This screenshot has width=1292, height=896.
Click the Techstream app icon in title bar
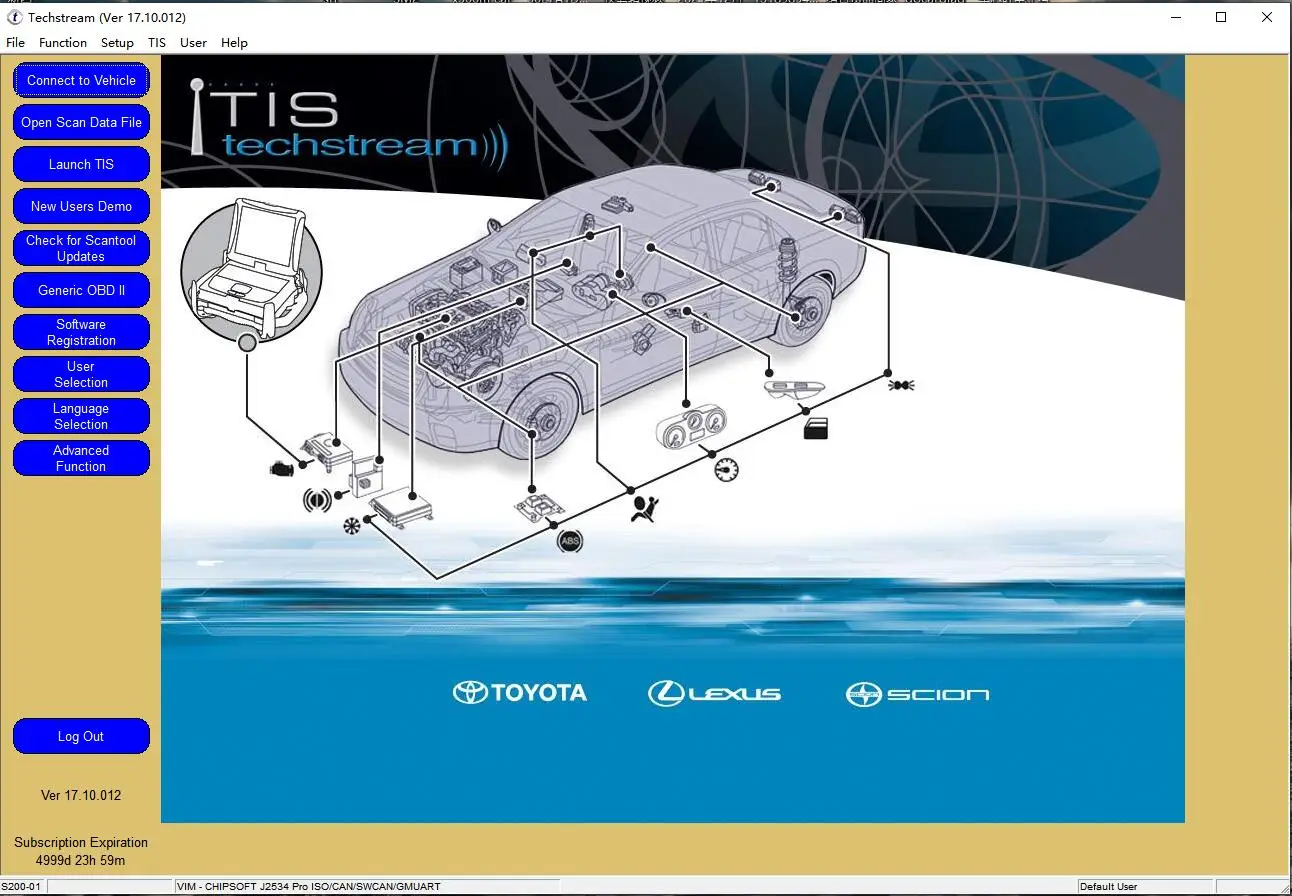coord(15,17)
